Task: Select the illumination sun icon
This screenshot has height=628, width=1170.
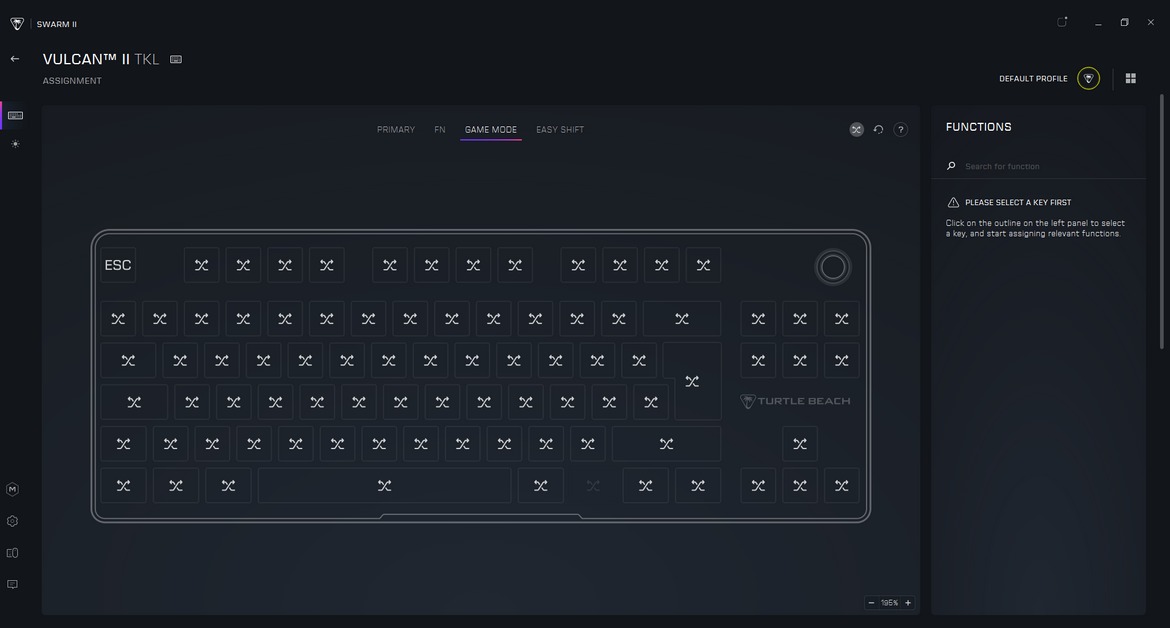Action: (15, 144)
